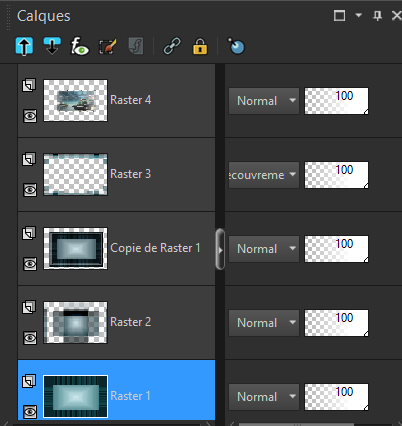
Task: Click the greyed layer styles icon
Action: (136, 46)
